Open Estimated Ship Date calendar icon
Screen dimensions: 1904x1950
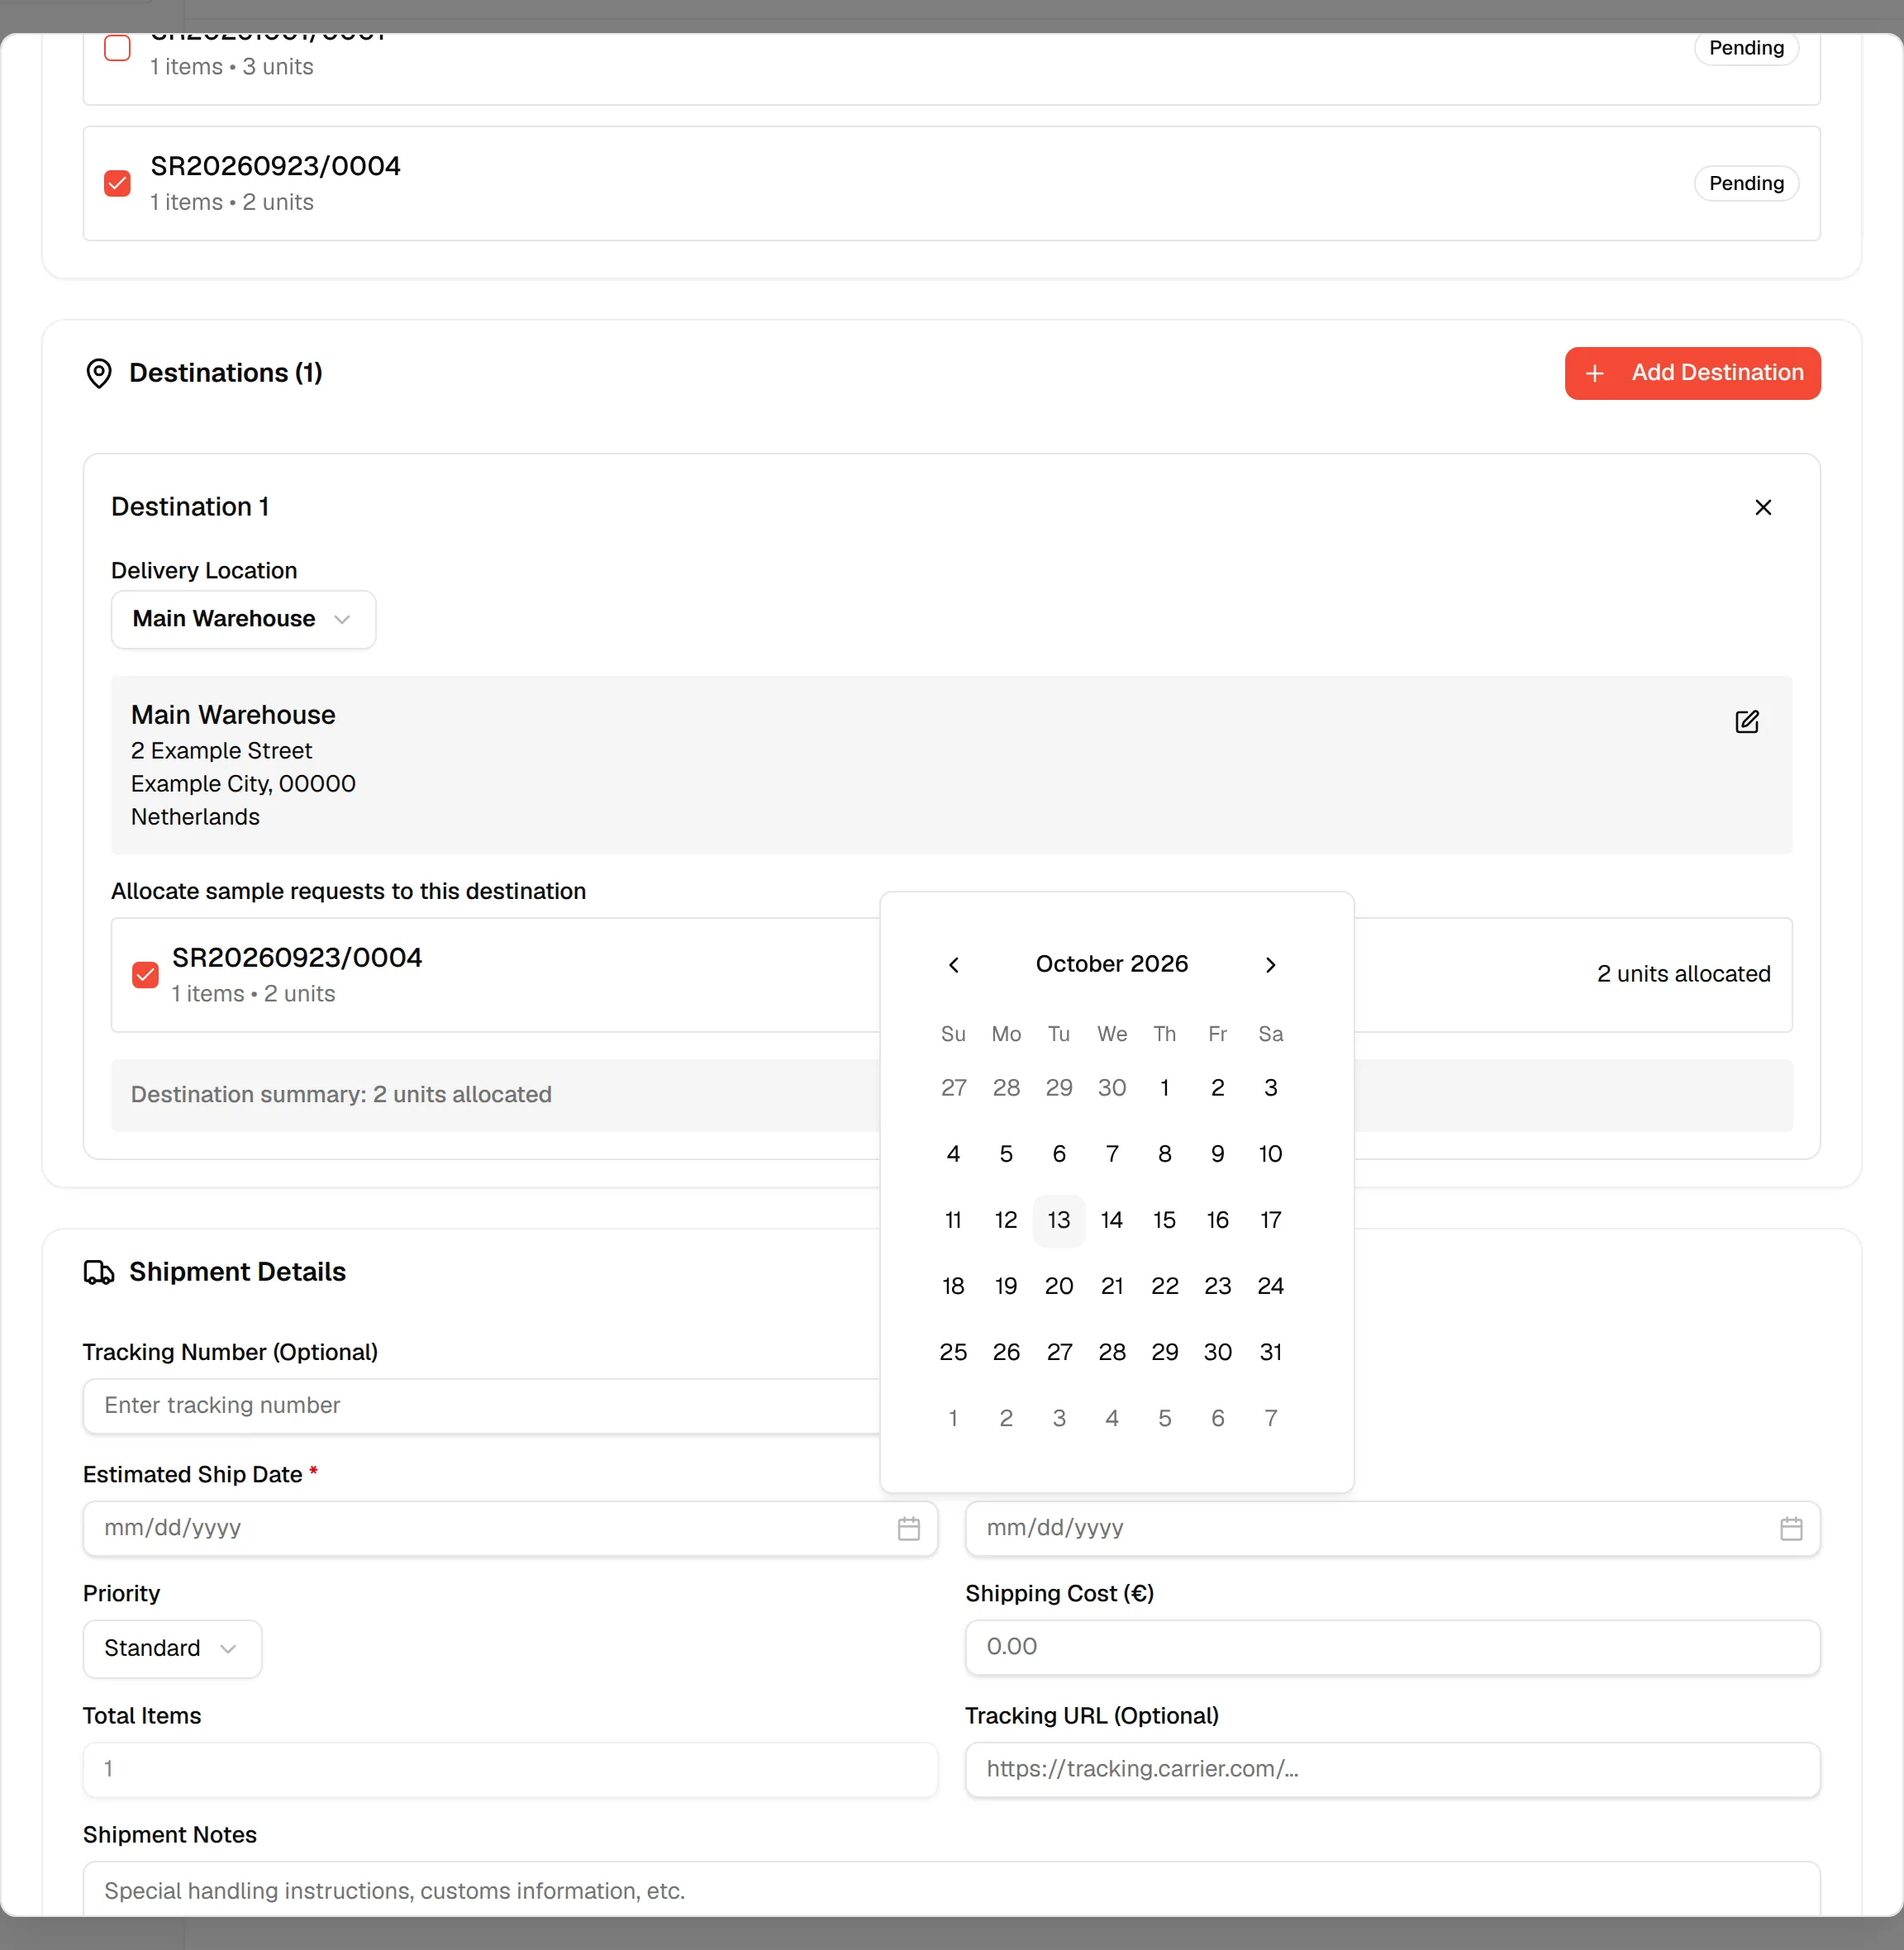coord(908,1528)
